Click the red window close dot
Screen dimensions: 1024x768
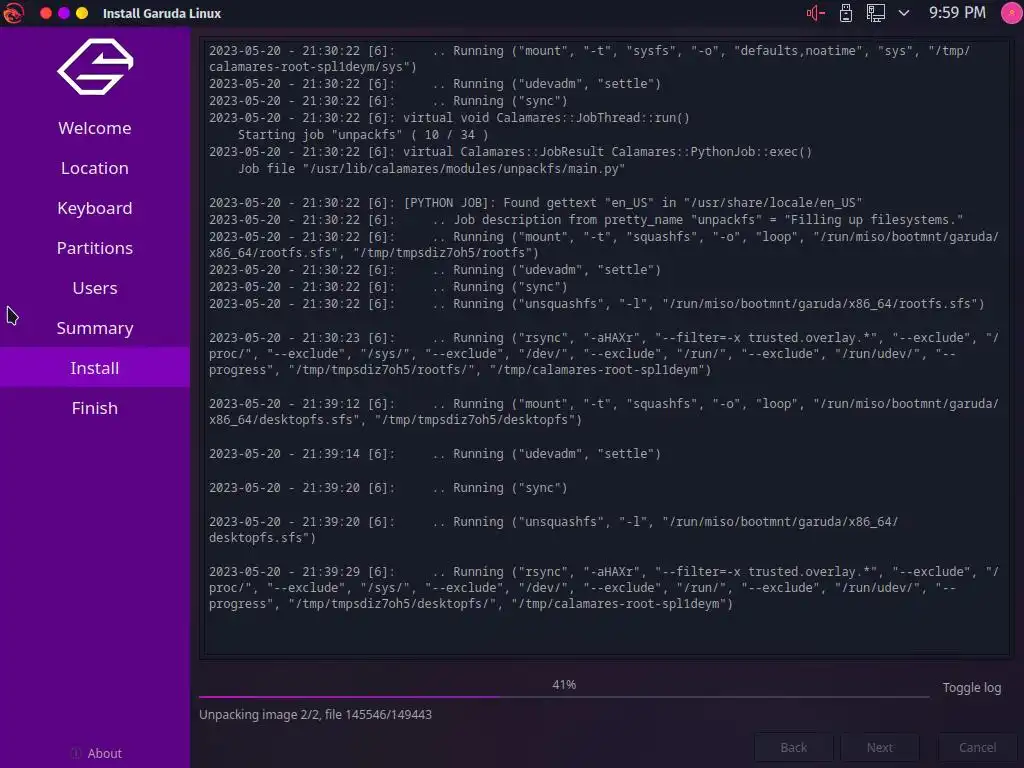46,13
